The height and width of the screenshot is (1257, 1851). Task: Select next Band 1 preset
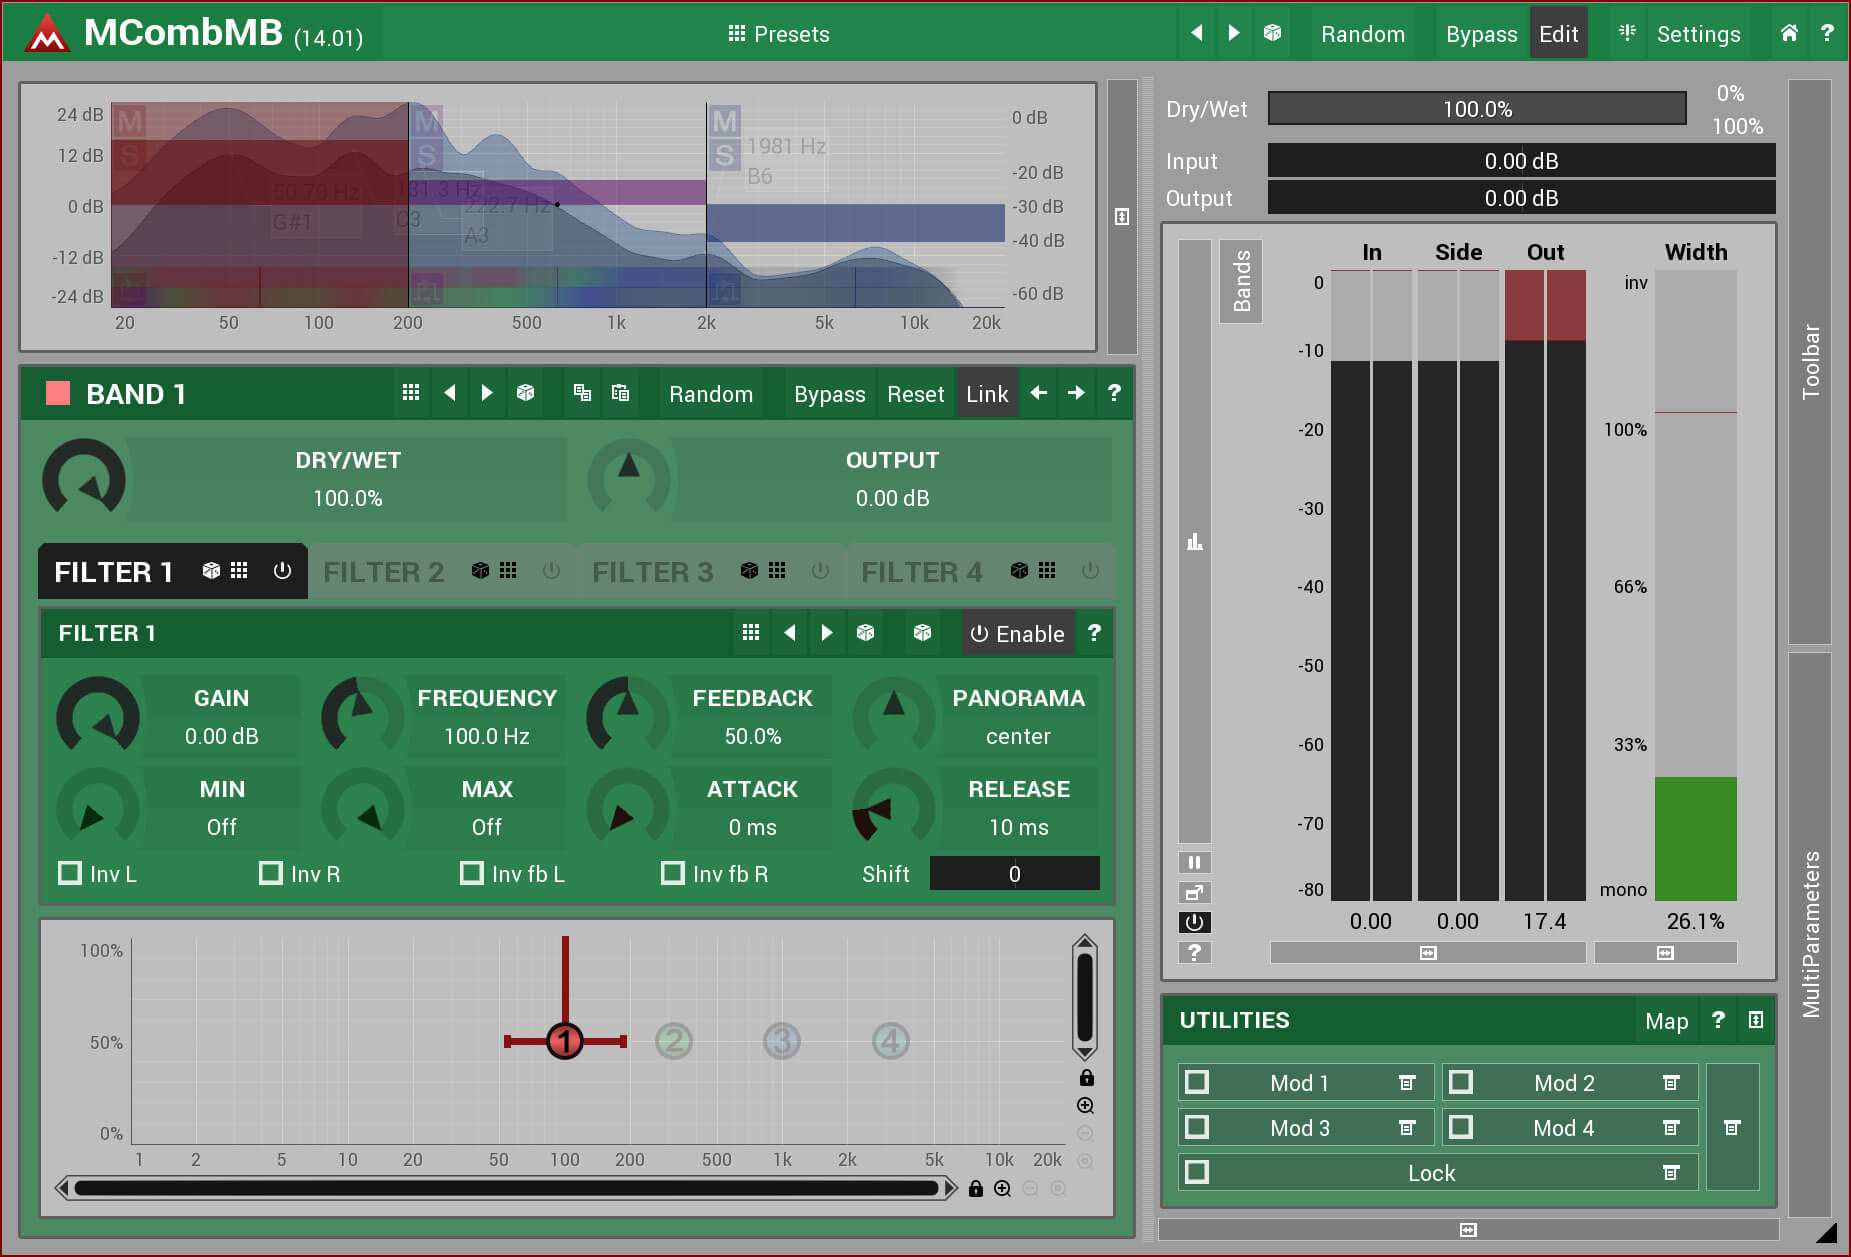coord(487,393)
